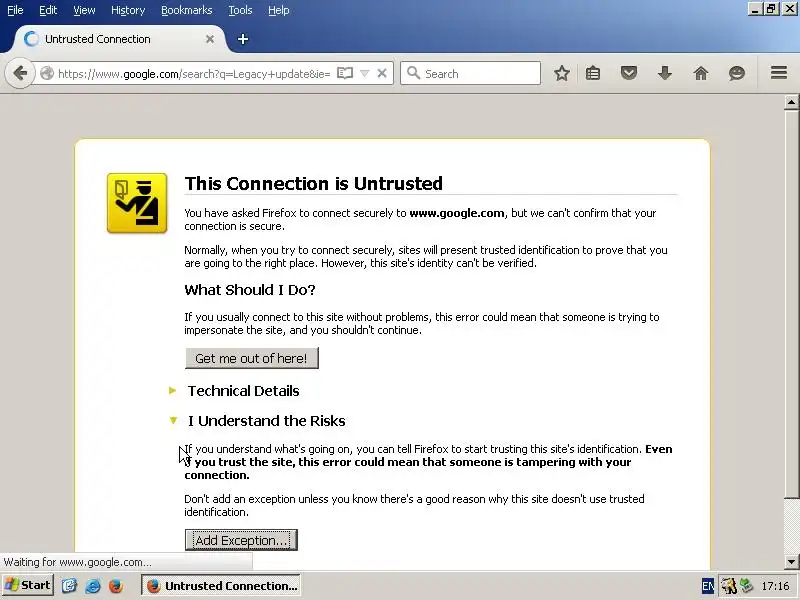800x600 pixels.
Task: Minimize the Firefox window
Action: coord(756,9)
